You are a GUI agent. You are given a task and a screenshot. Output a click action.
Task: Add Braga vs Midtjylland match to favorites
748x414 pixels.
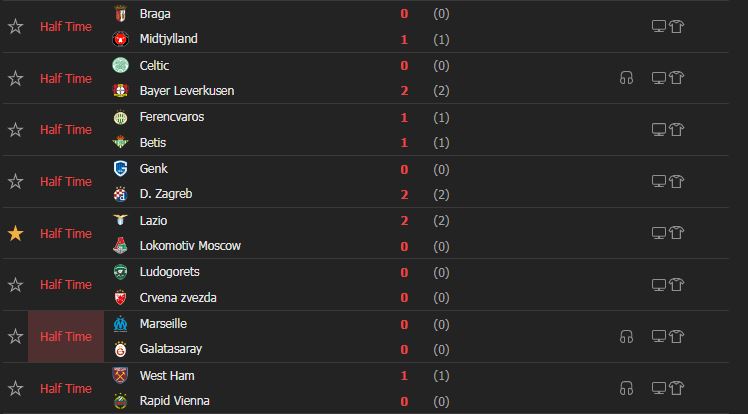point(15,26)
